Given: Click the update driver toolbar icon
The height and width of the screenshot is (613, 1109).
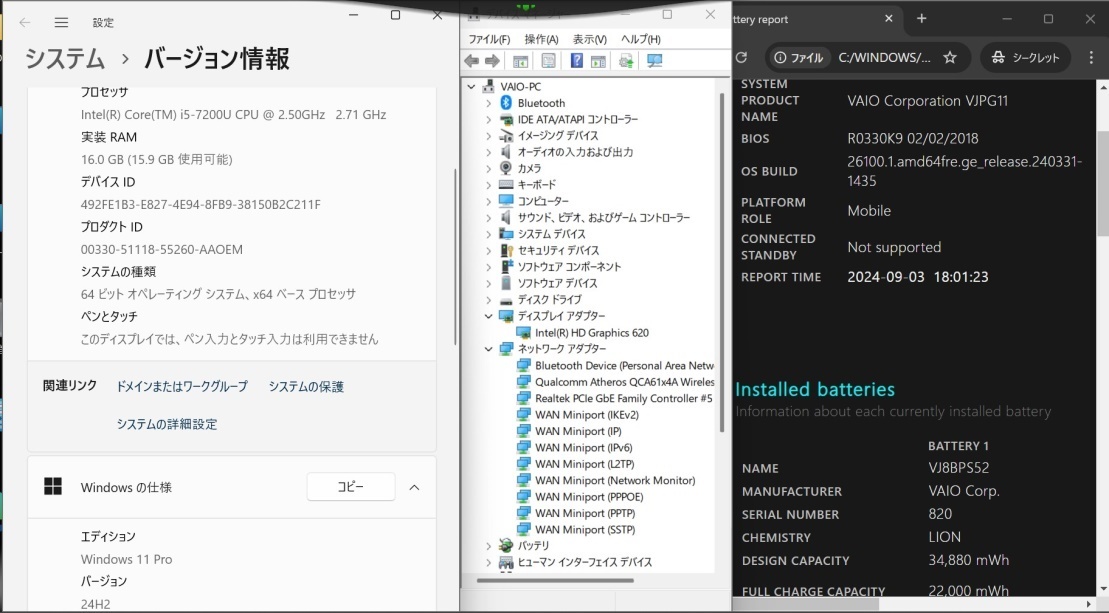Looking at the screenshot, I should coord(626,62).
